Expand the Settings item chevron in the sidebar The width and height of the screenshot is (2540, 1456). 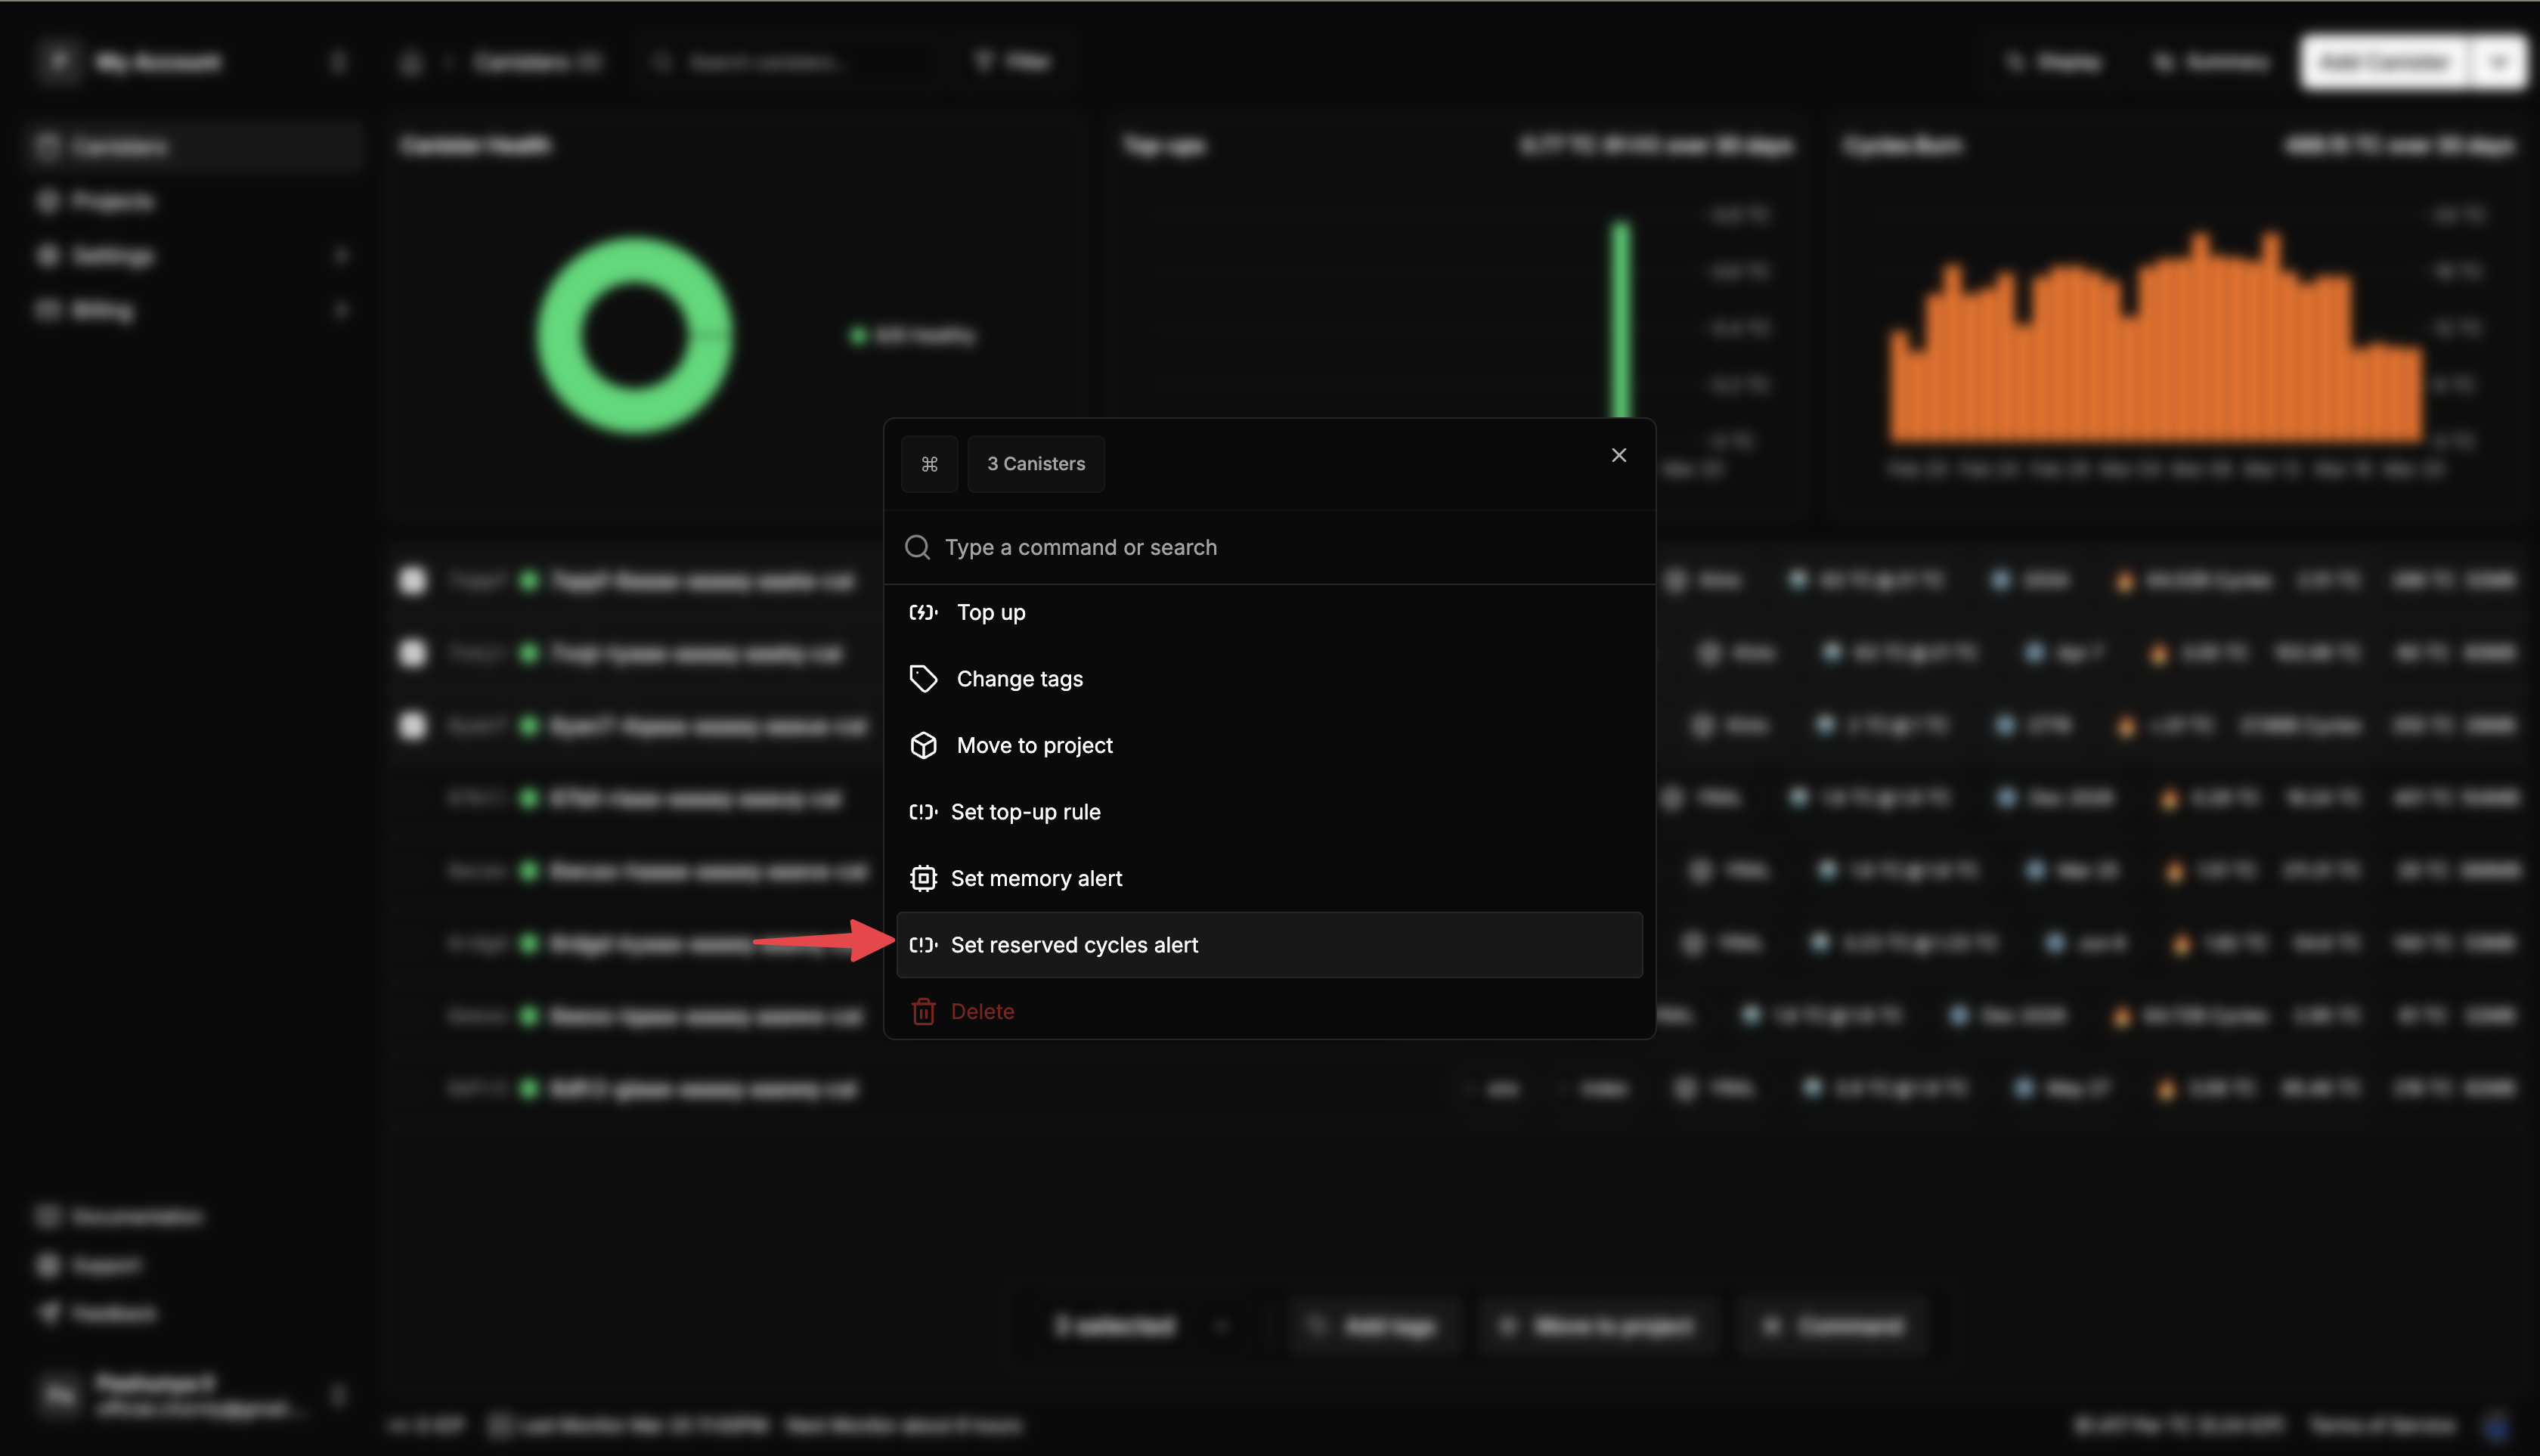coord(343,255)
